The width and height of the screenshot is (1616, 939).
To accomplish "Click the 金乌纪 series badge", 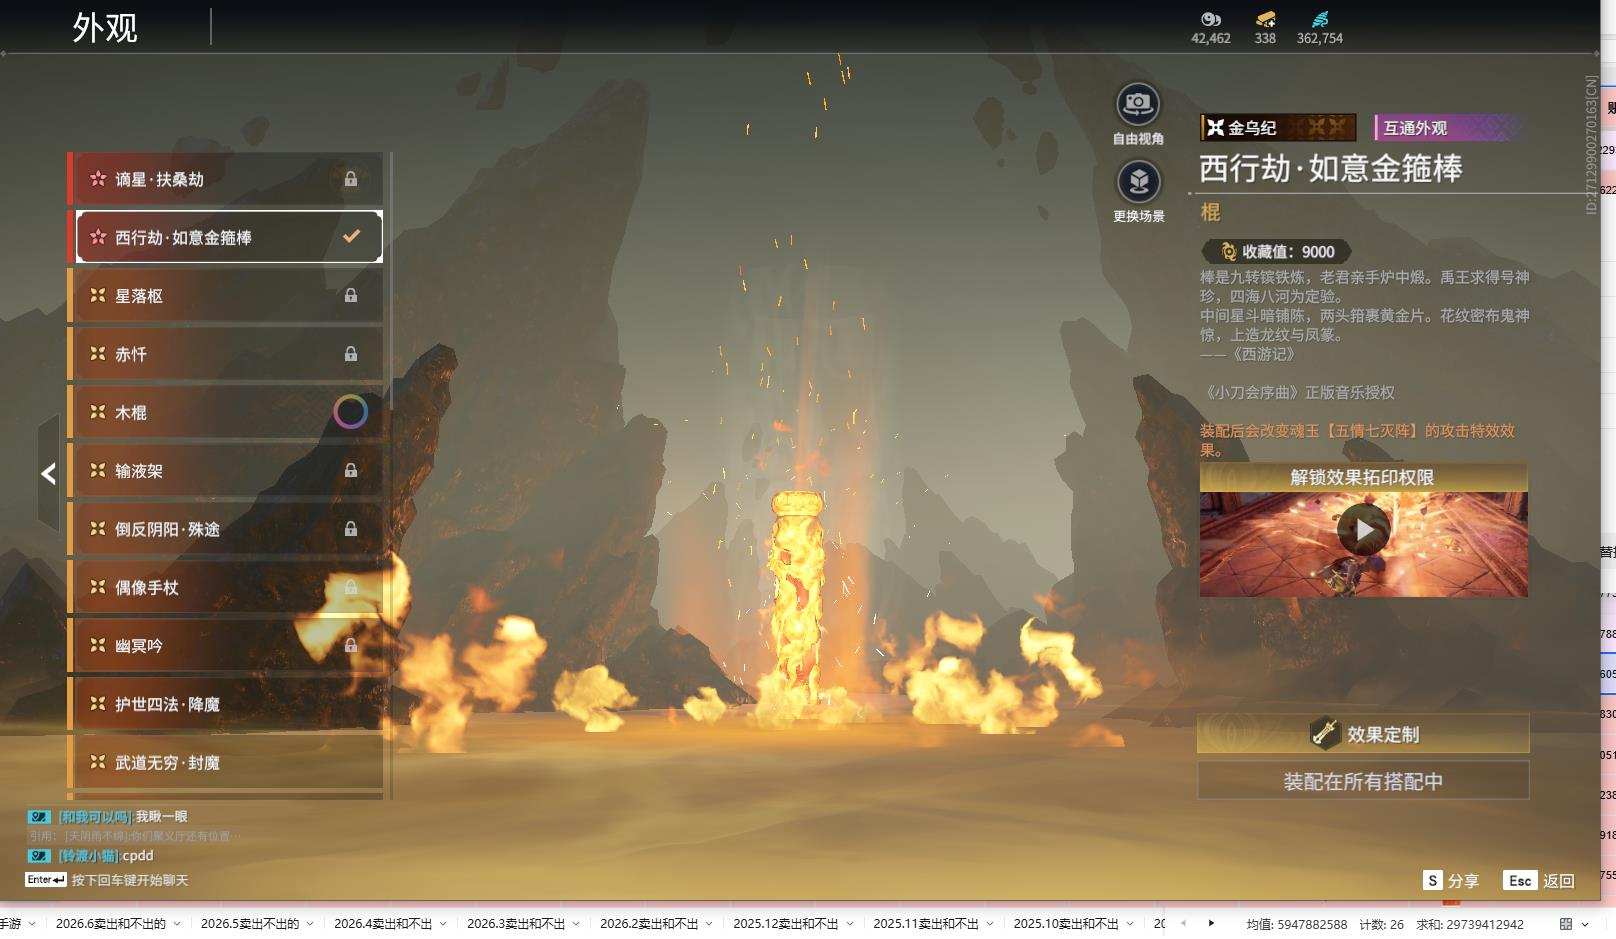I will 1278,127.
